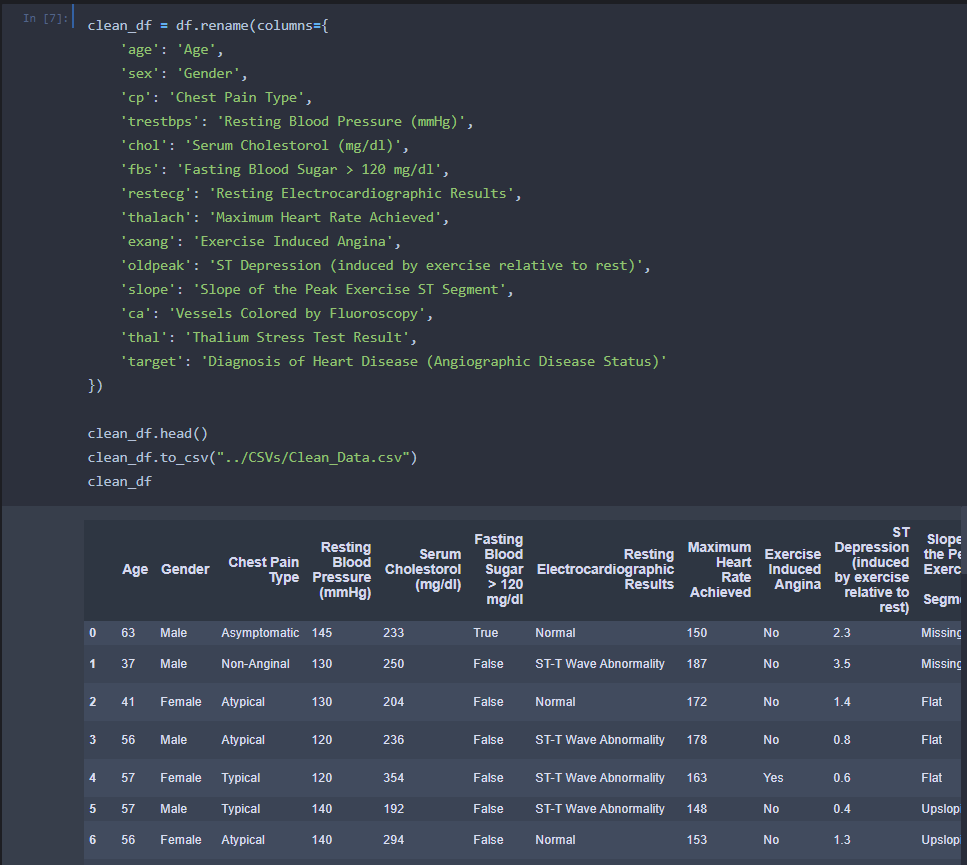
Task: Click the 'Thalium Stress Test Result' string
Action: tap(297, 338)
